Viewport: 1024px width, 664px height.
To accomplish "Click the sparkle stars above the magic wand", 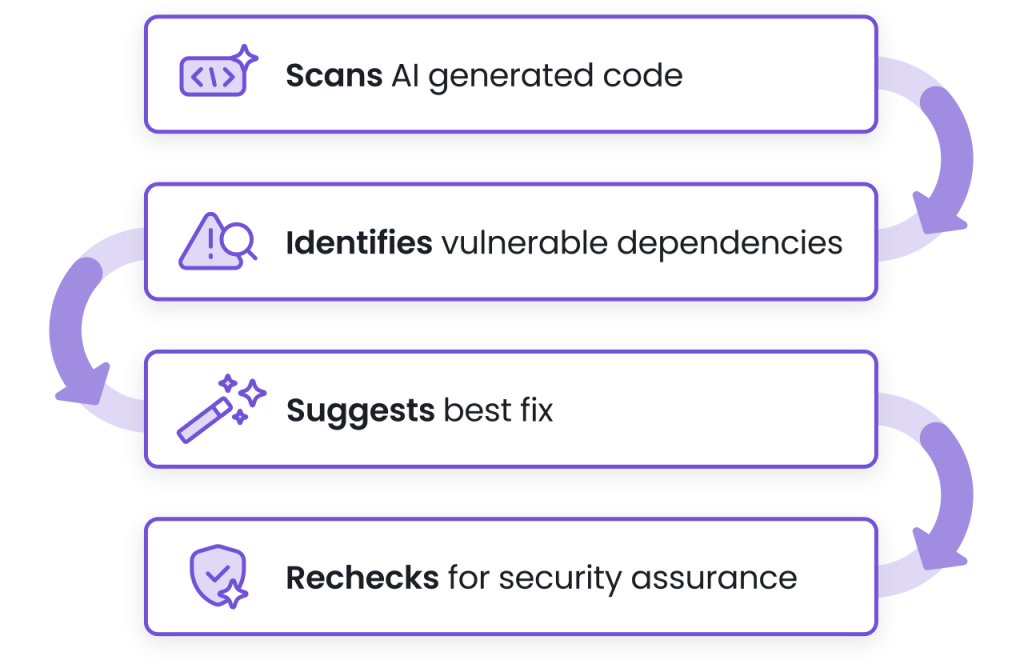I will (243, 388).
